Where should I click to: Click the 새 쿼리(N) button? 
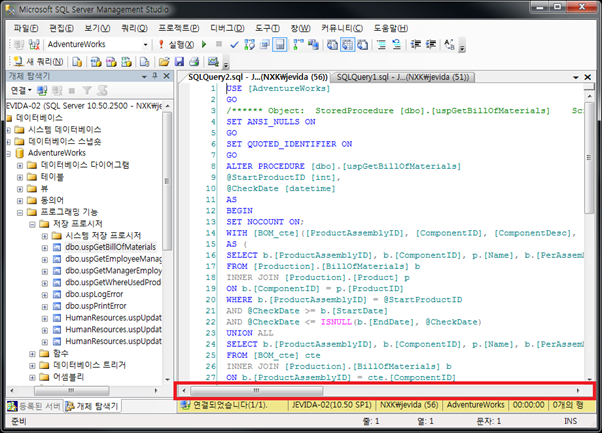(x=38, y=62)
